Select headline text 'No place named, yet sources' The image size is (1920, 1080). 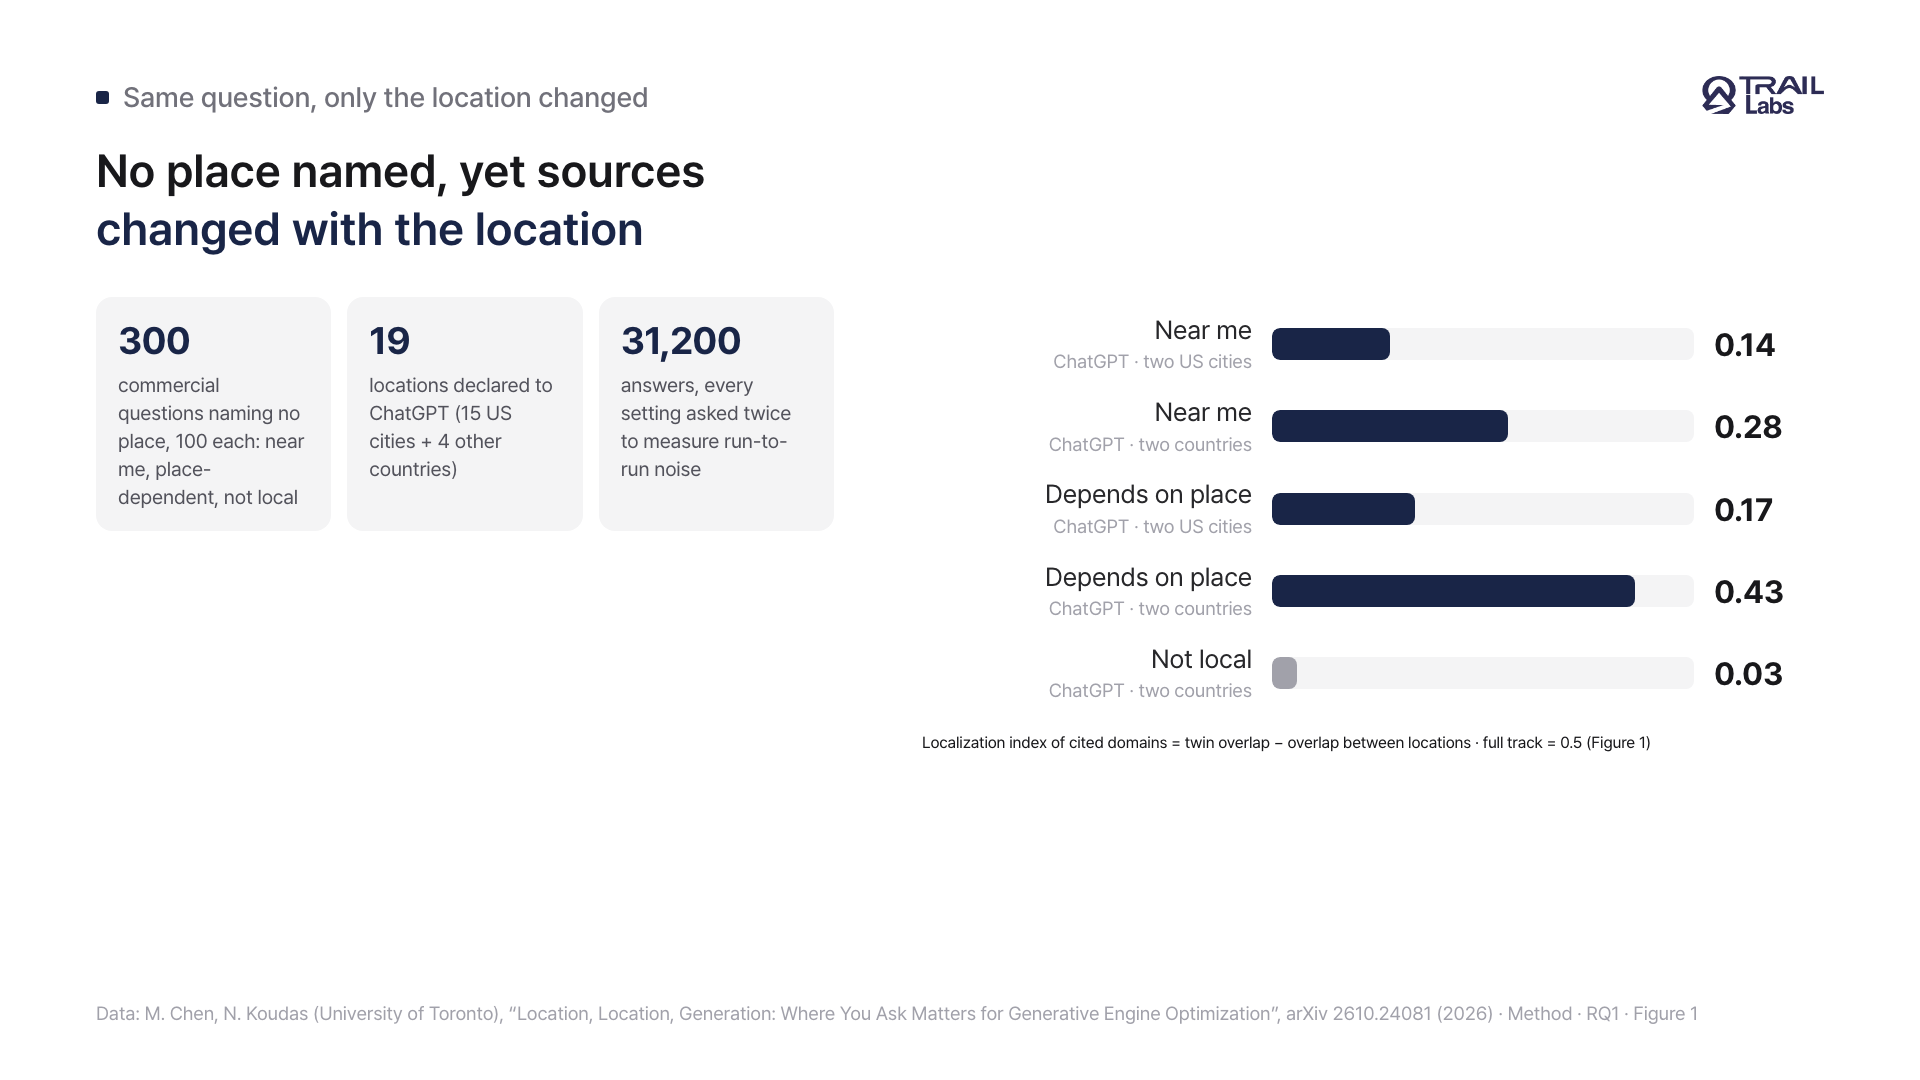(400, 171)
